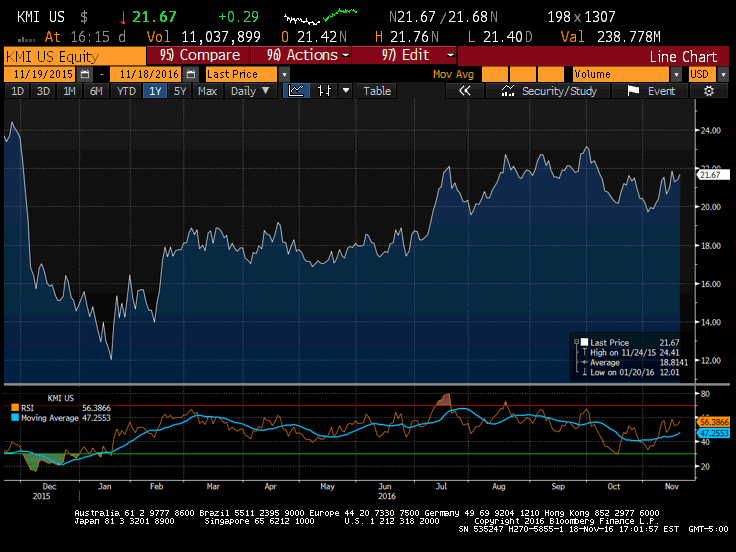The width and height of the screenshot is (736, 552).
Task: Open the 96) Actions menu
Action: (x=301, y=55)
